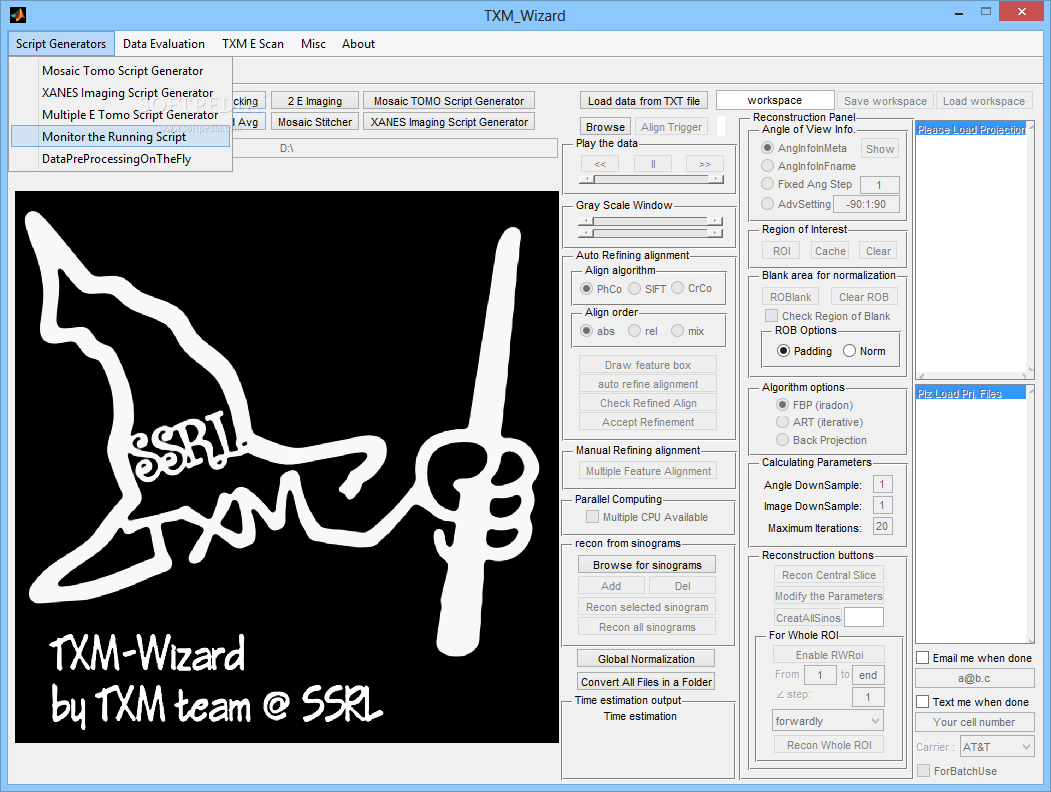Open the forwardly direction dropdown
Screen dimensions: 1051x792
pos(828,721)
